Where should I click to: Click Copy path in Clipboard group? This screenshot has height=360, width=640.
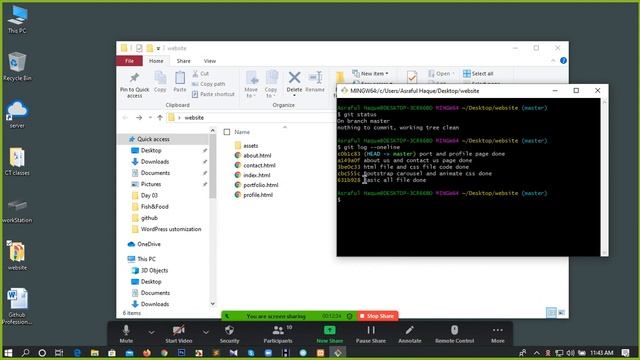click(209, 84)
